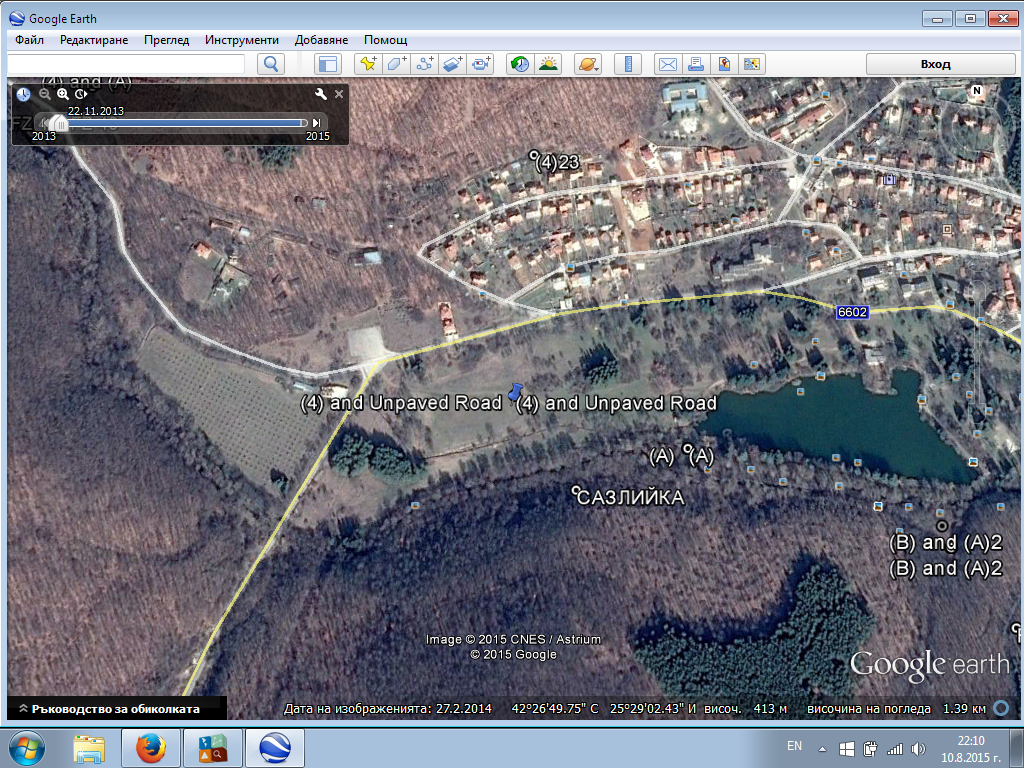Click the САЗЛИЙКА place label
The width and height of the screenshot is (1024, 768).
coord(631,498)
